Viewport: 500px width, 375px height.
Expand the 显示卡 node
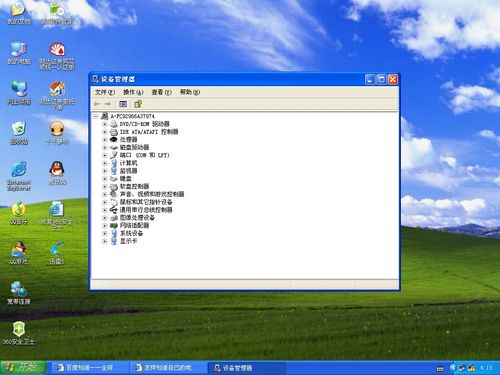[104, 241]
